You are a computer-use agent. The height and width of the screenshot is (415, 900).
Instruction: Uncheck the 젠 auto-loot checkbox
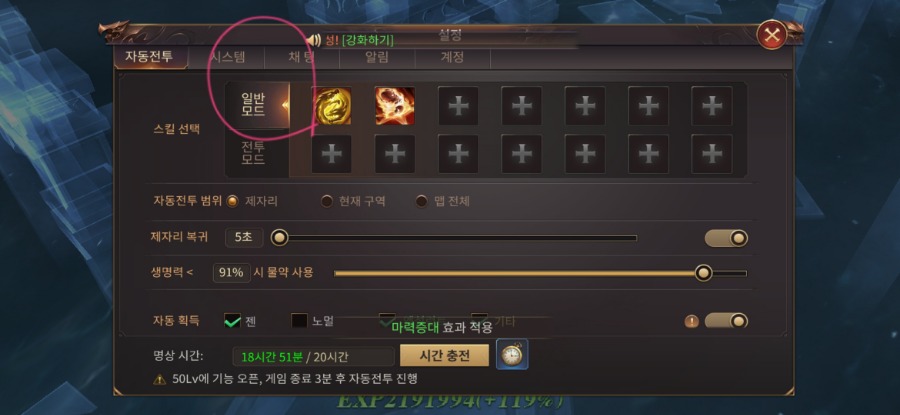(x=232, y=321)
